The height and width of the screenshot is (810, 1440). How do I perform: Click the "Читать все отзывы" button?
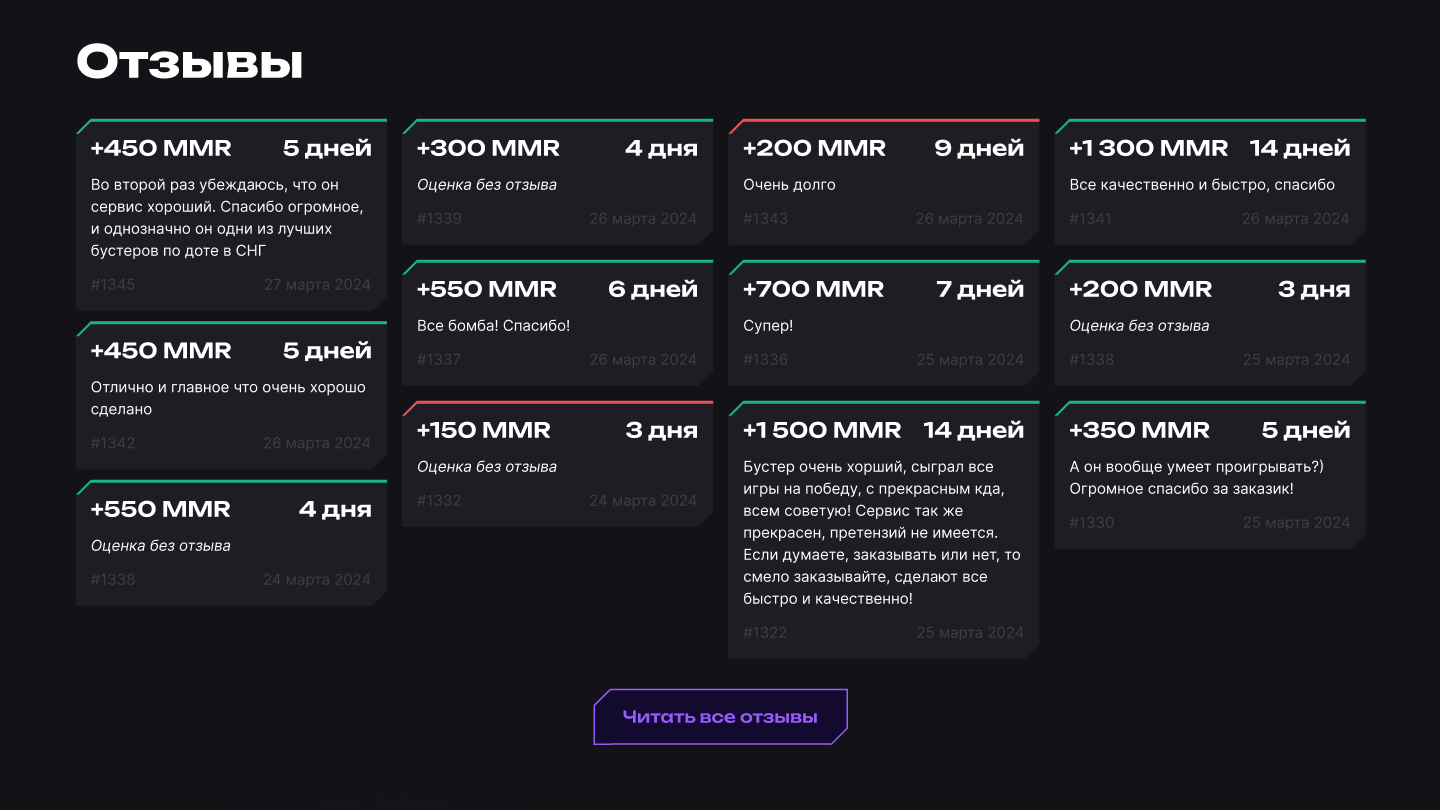pyautogui.click(x=720, y=717)
